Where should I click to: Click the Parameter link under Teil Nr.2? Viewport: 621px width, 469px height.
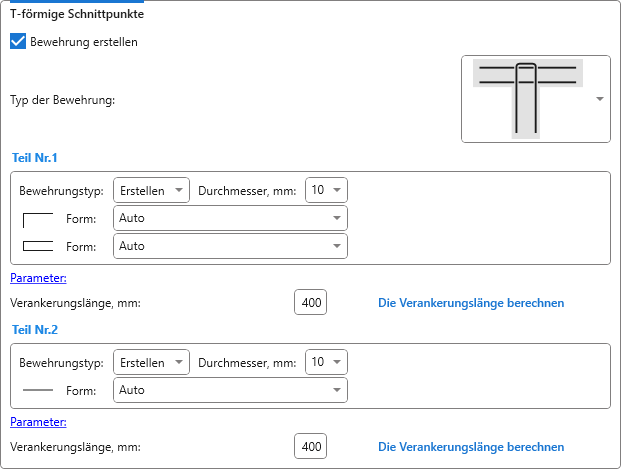(38, 422)
